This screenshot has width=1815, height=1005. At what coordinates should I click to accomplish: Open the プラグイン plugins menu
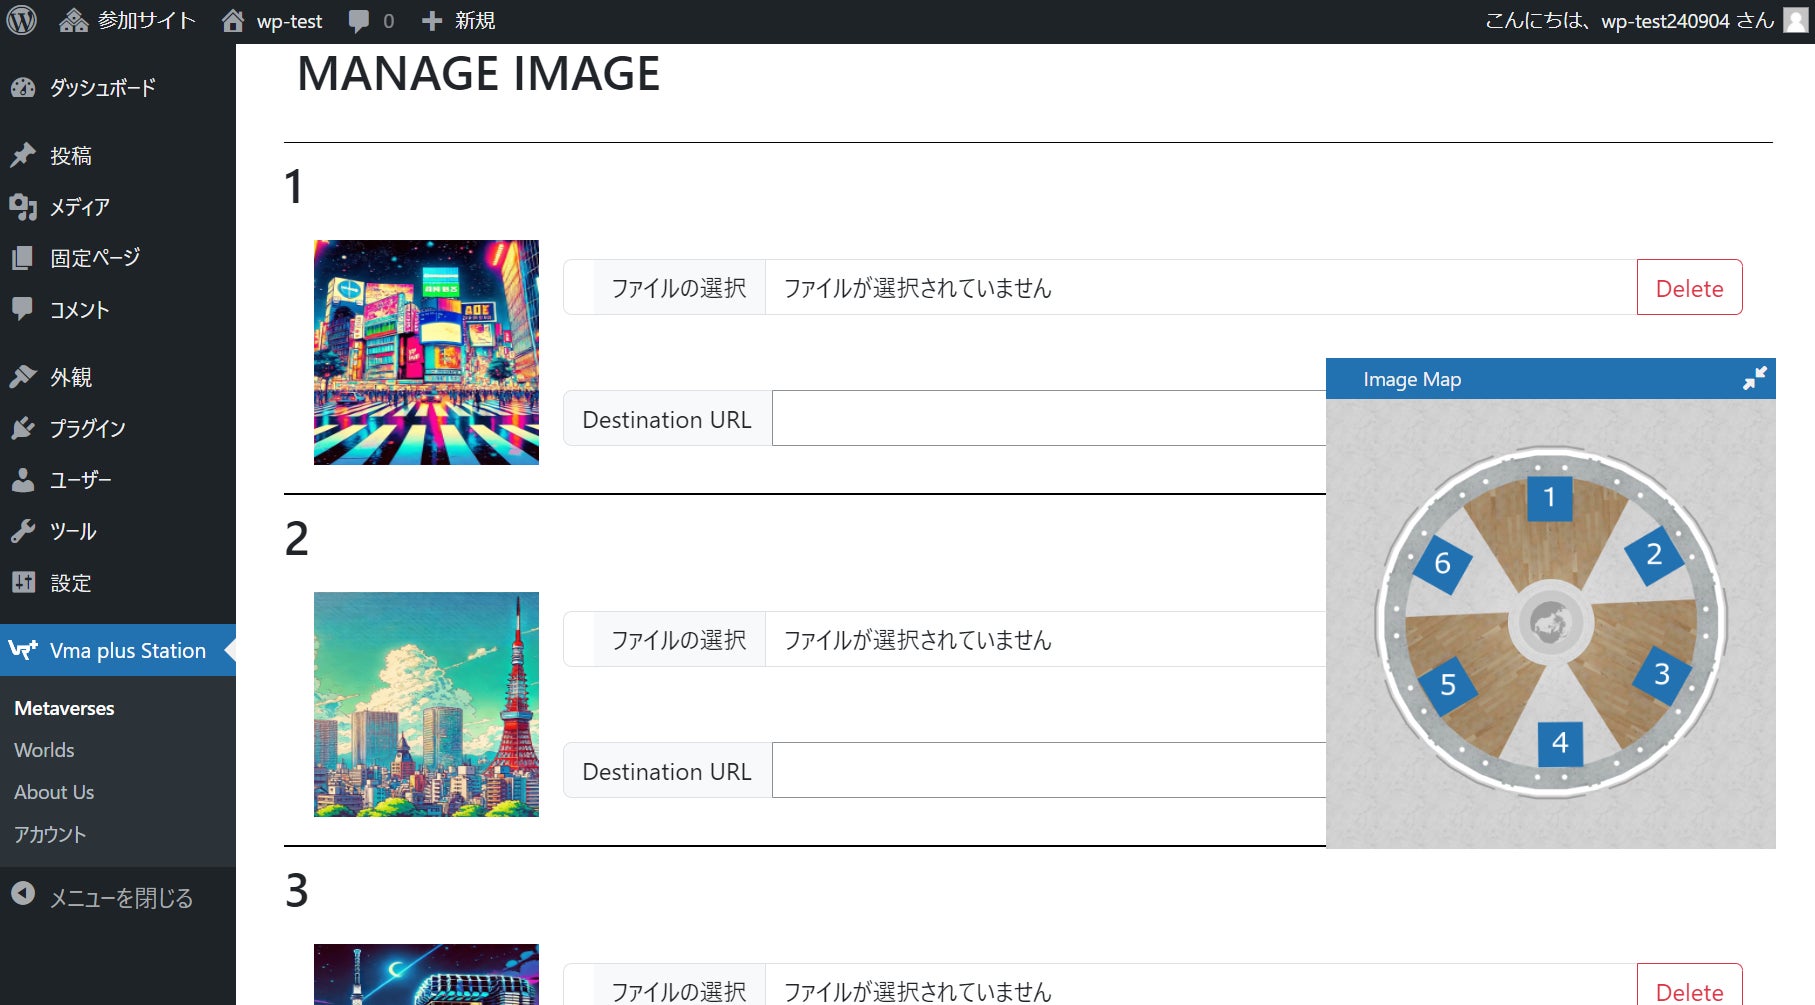click(x=118, y=429)
